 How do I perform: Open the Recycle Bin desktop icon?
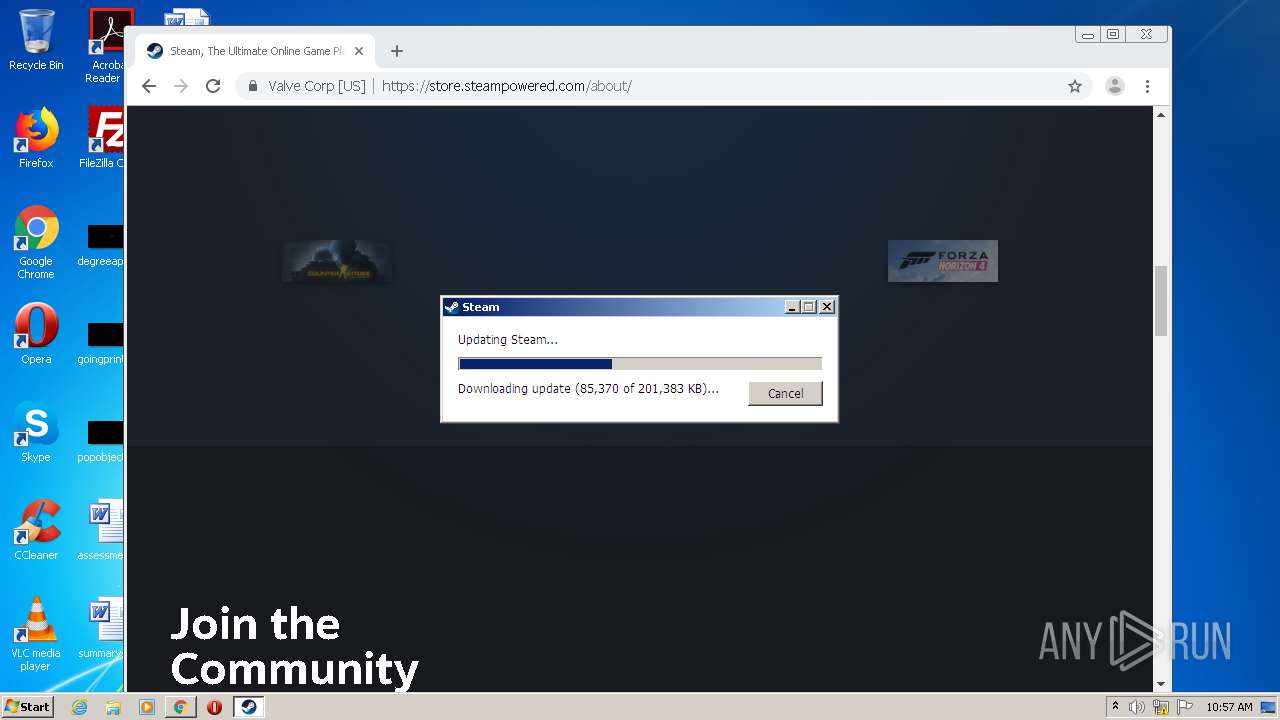point(36,40)
